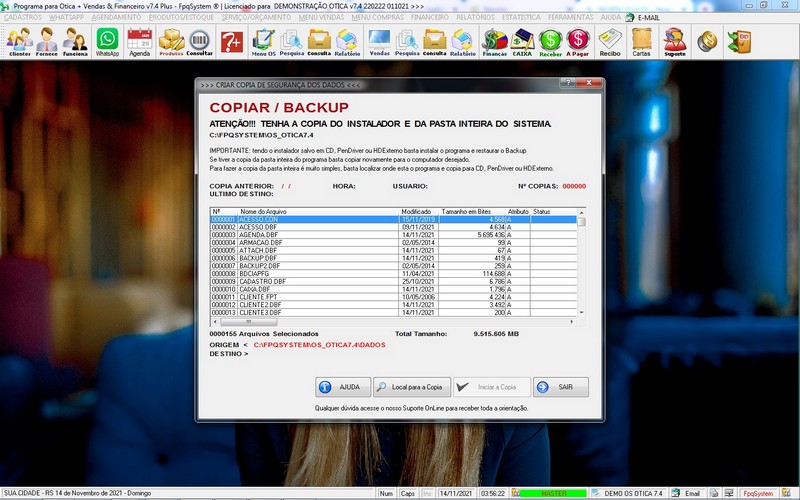Image resolution: width=800 pixels, height=500 pixels.
Task: Click the Consultar barcode icon
Action: tap(199, 42)
